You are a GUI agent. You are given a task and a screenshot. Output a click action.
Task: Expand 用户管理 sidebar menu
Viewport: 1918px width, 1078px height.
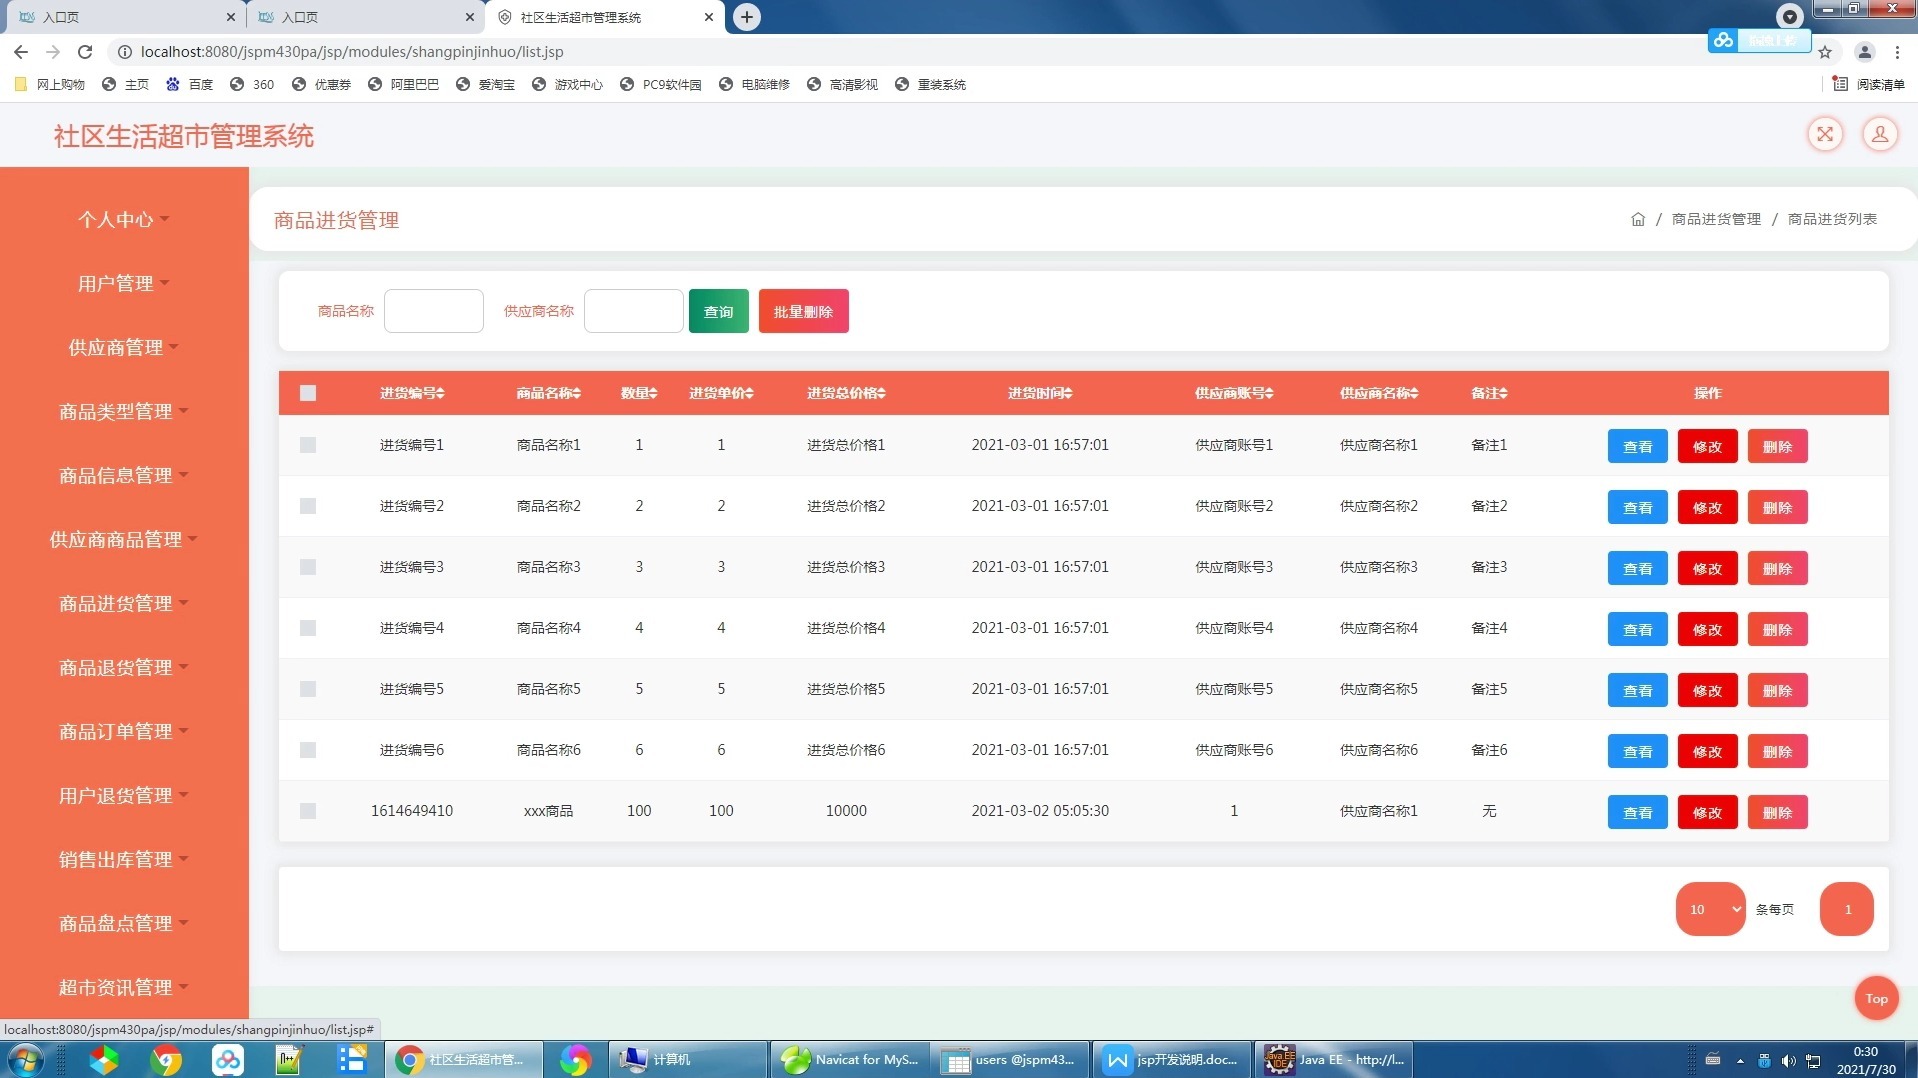[x=123, y=283]
